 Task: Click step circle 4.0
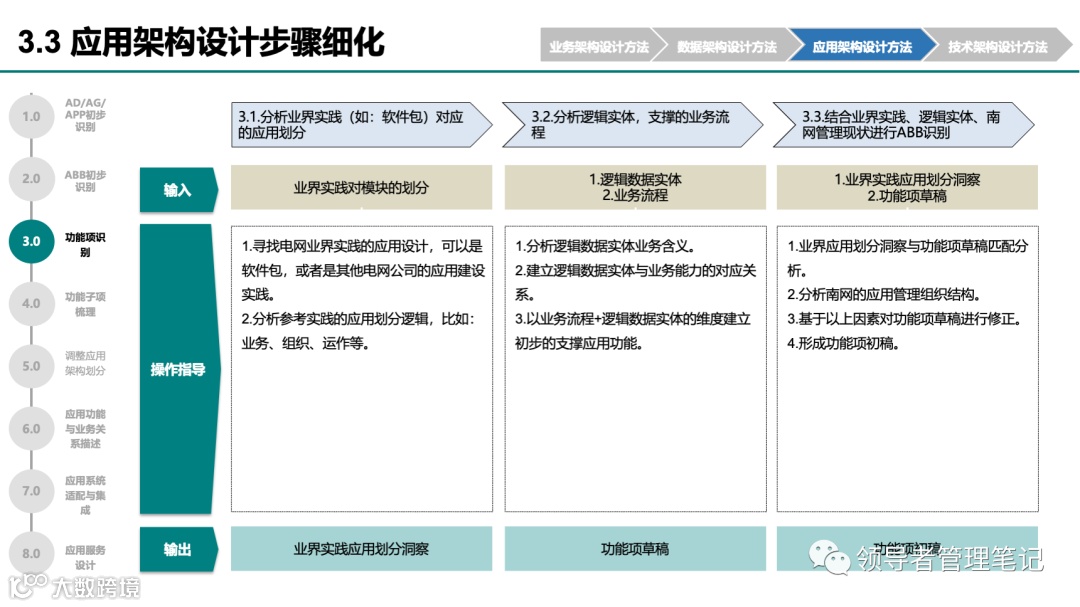31,303
